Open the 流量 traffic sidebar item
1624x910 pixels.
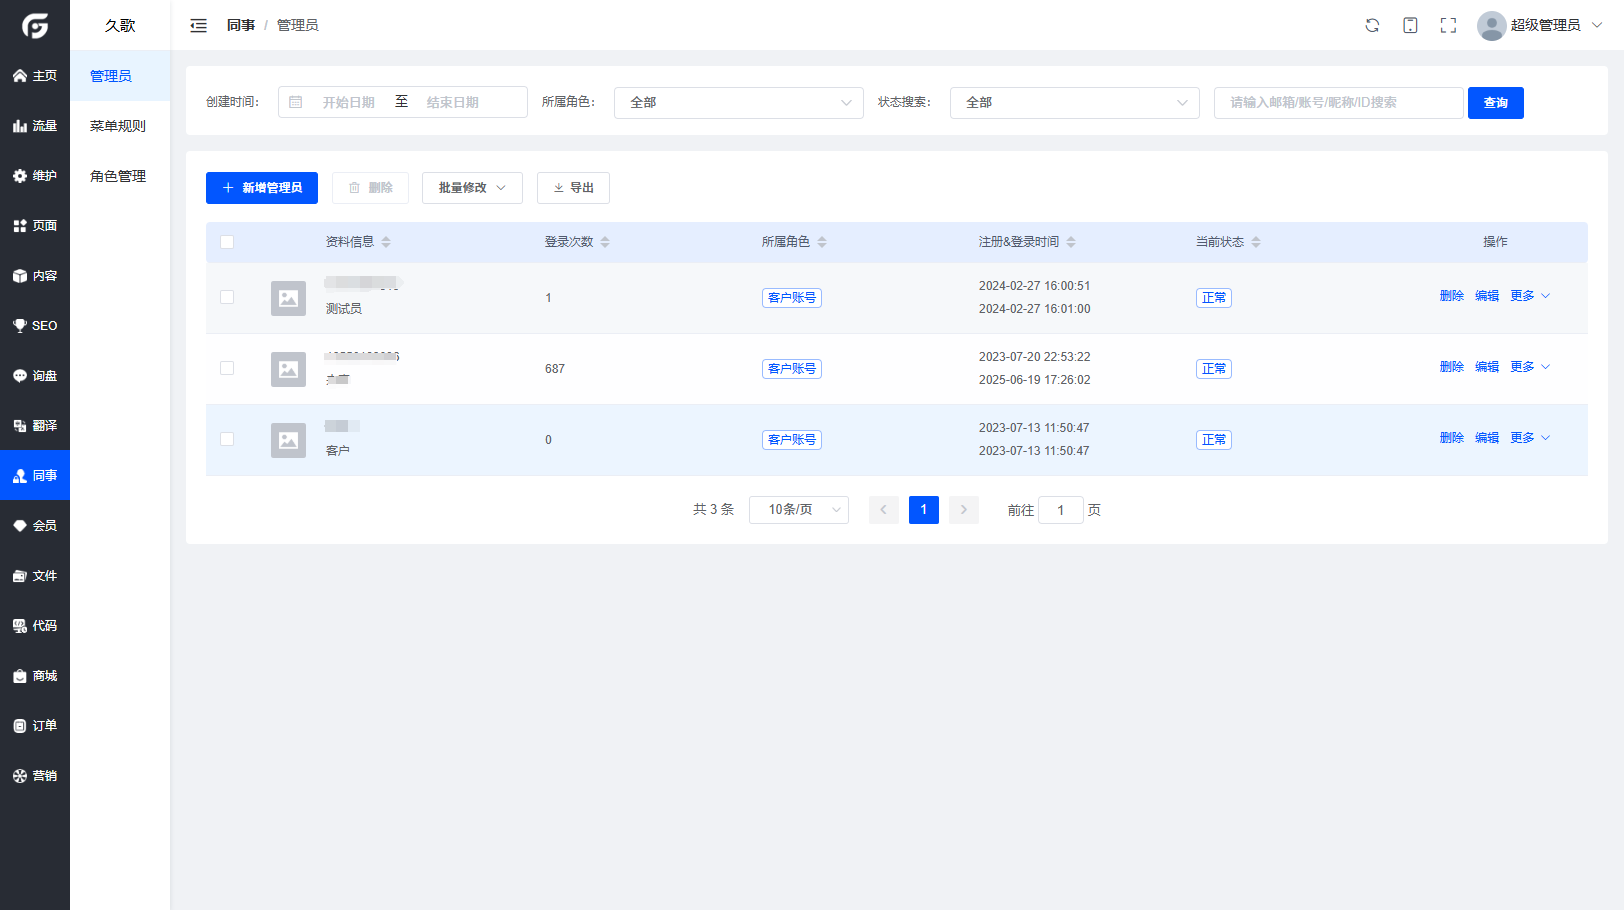[x=35, y=126]
